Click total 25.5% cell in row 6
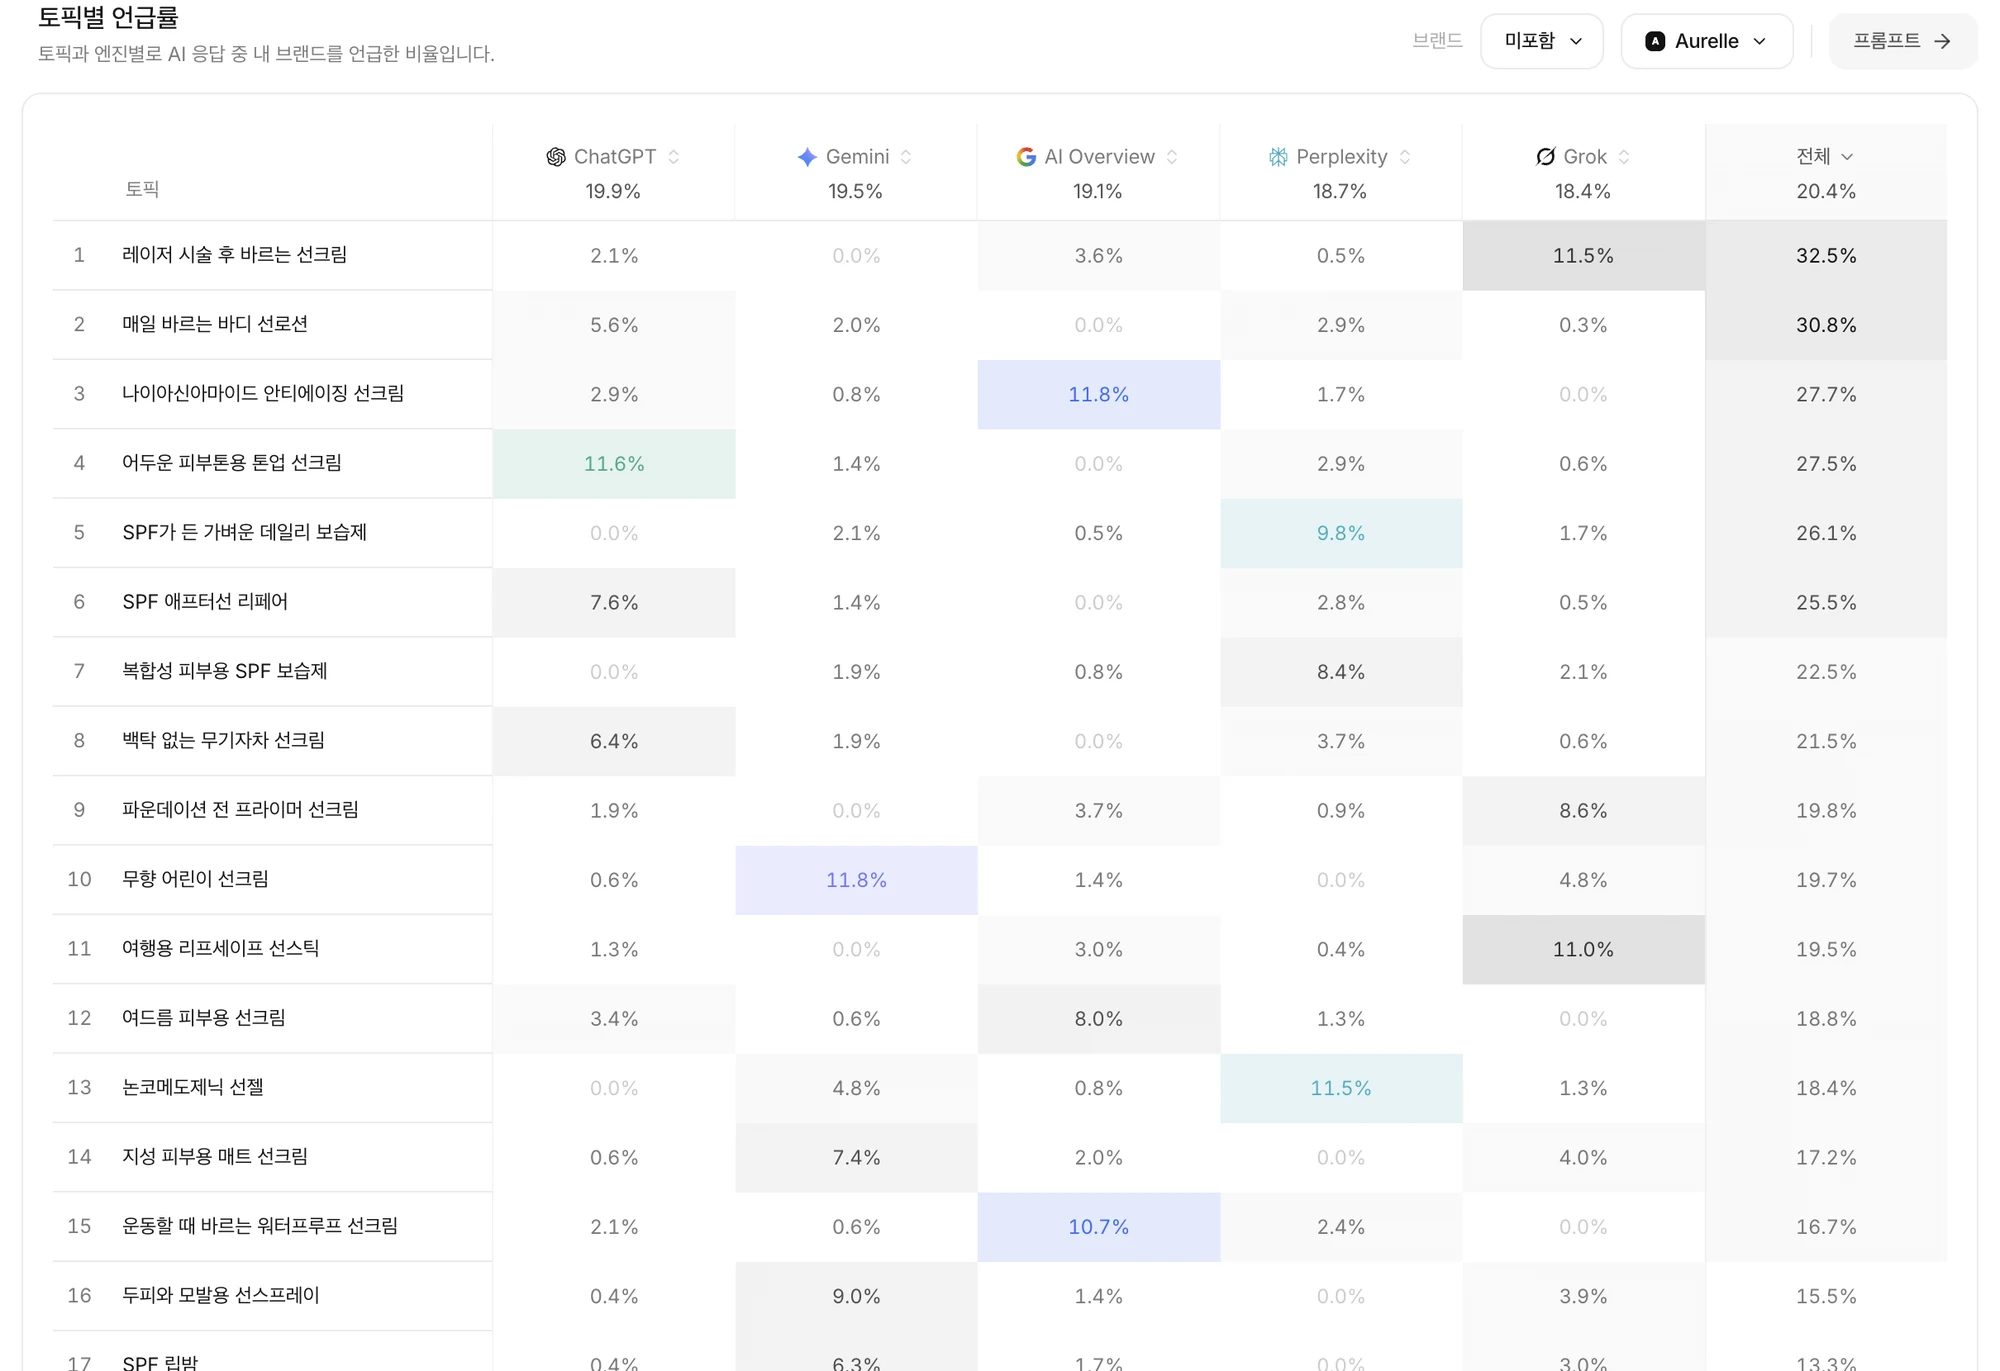The height and width of the screenshot is (1371, 2000). (1826, 603)
